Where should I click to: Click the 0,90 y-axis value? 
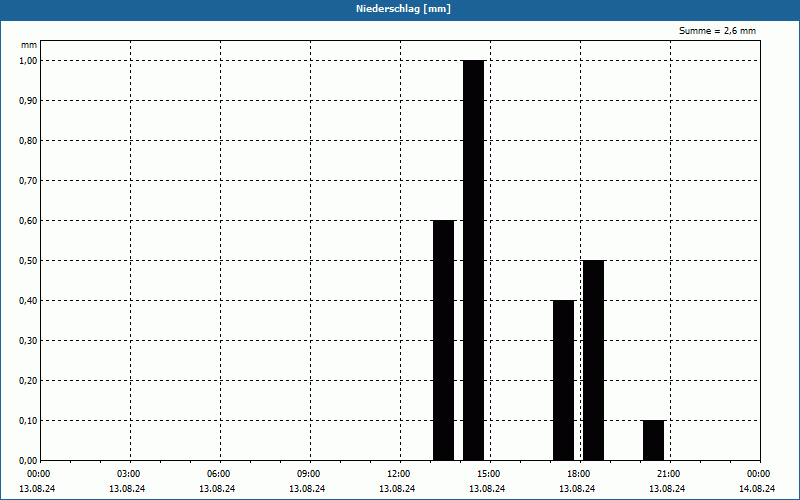(x=28, y=101)
